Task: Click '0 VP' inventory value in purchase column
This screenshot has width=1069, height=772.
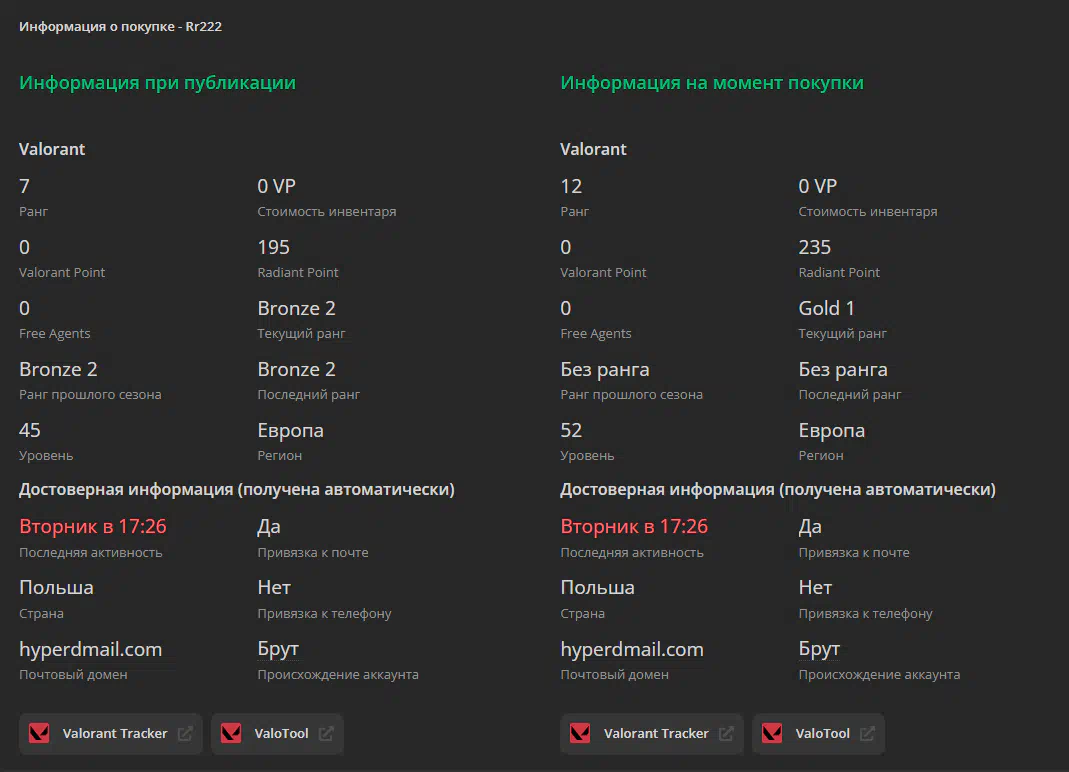Action: pyautogui.click(x=818, y=186)
